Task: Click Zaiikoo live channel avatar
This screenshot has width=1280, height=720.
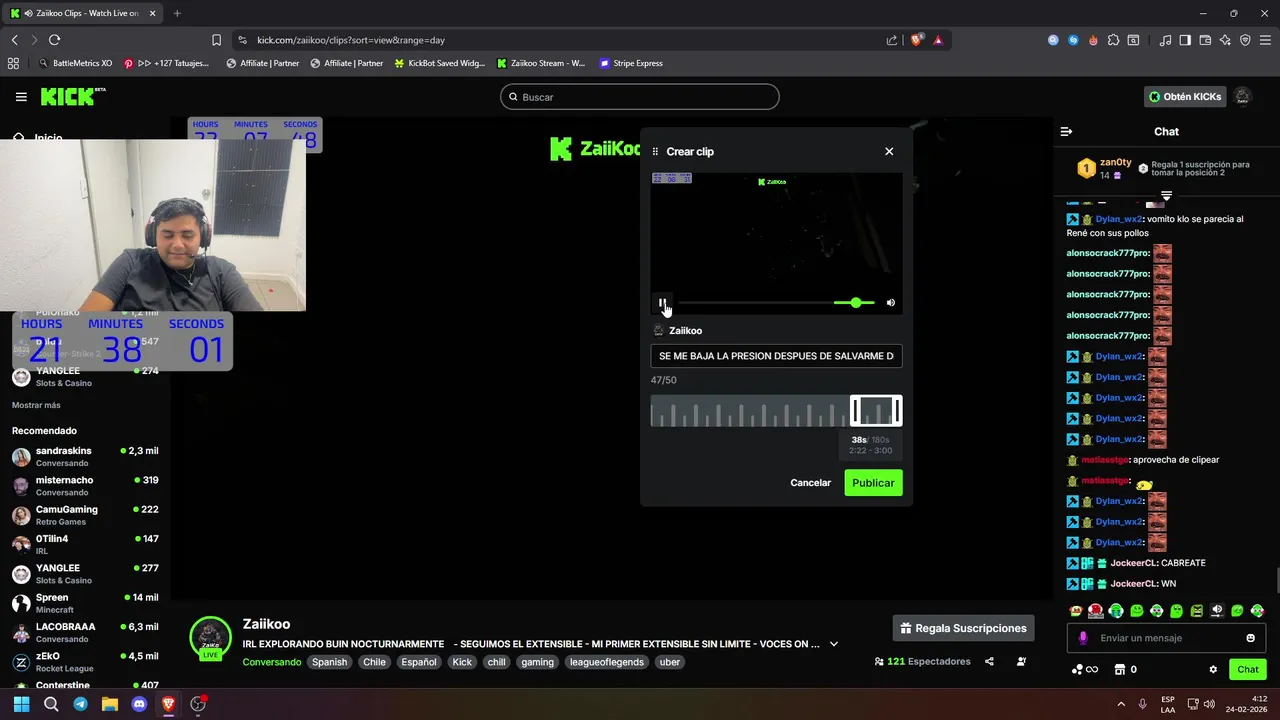Action: [x=210, y=638]
